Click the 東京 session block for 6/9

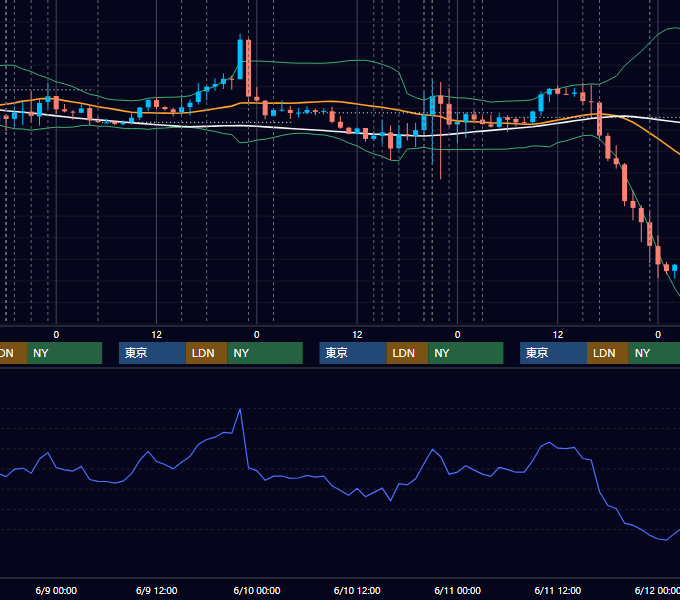coord(152,353)
